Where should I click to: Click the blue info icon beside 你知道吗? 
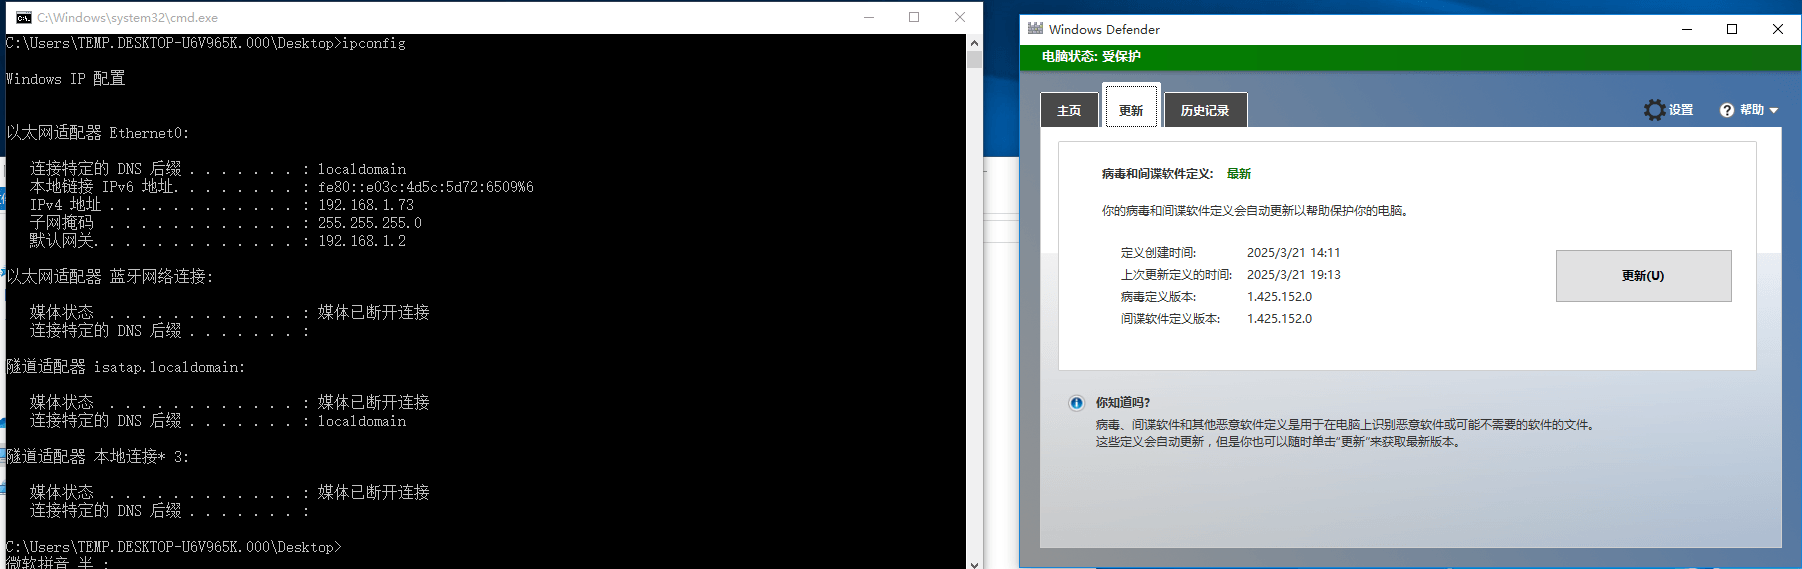1076,403
